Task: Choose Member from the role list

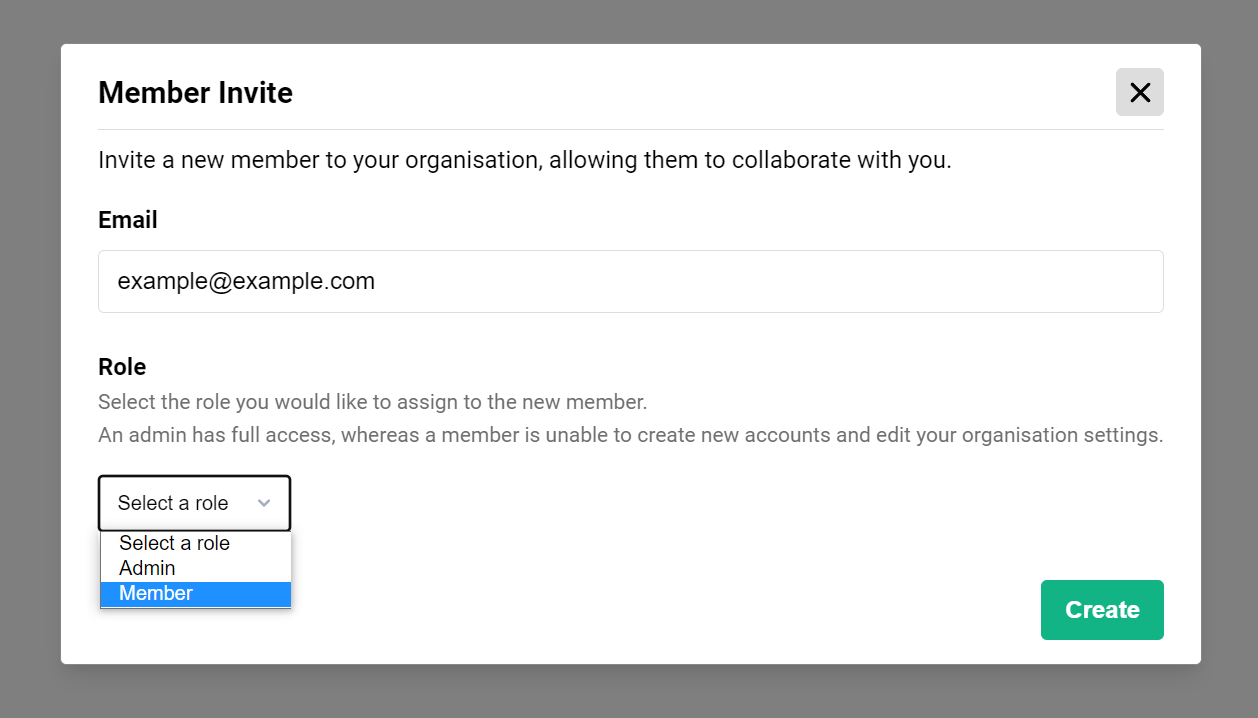Action: pos(156,593)
